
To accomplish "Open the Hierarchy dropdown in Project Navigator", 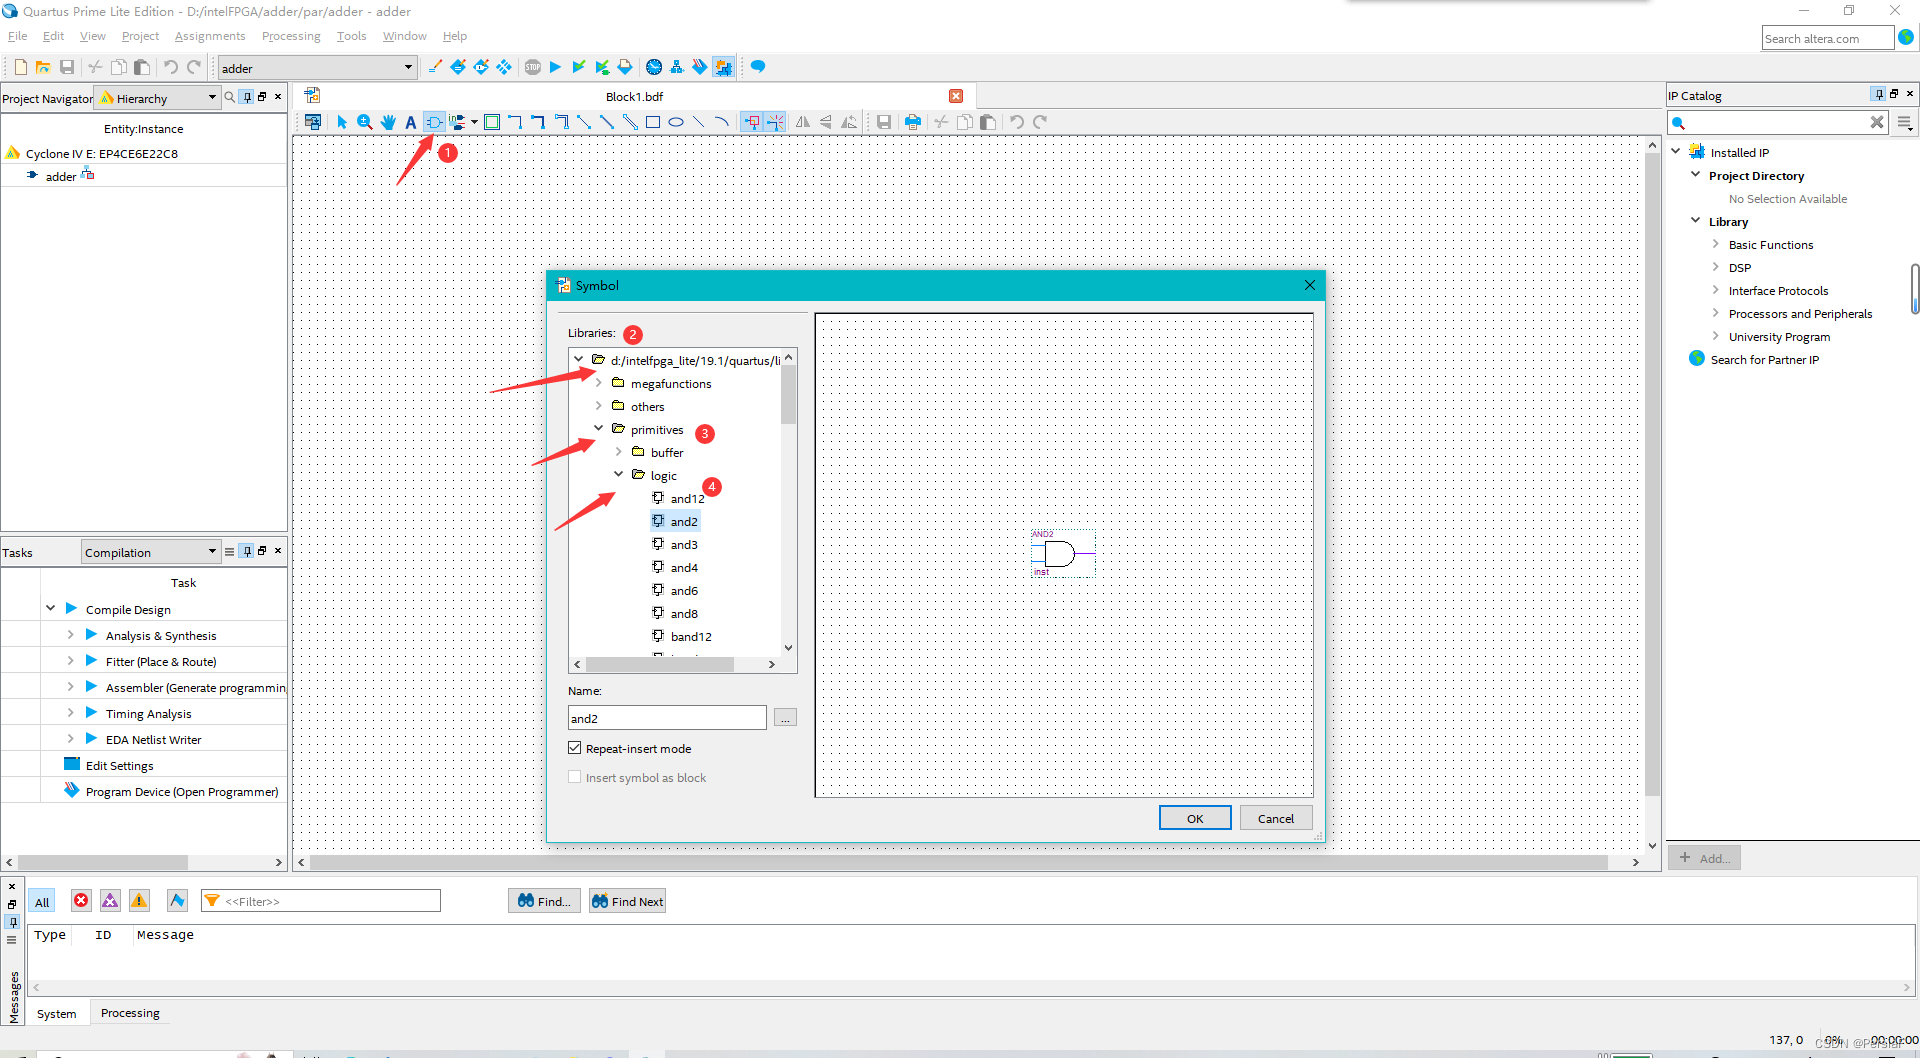I will point(212,98).
